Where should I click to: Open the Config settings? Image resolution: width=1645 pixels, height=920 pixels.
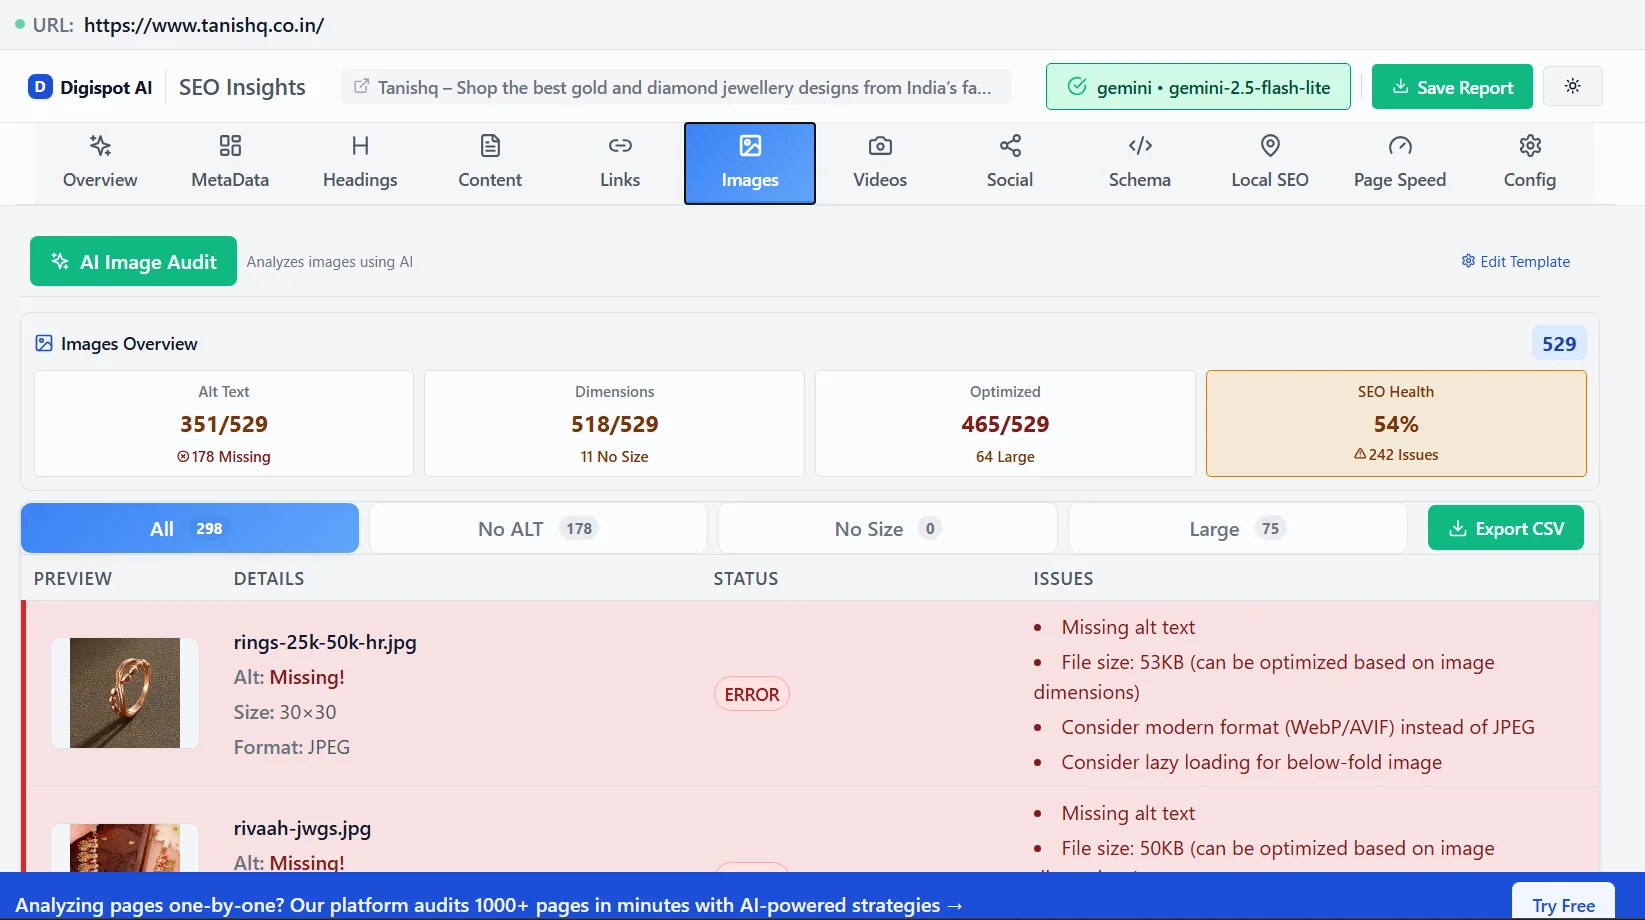click(1528, 162)
